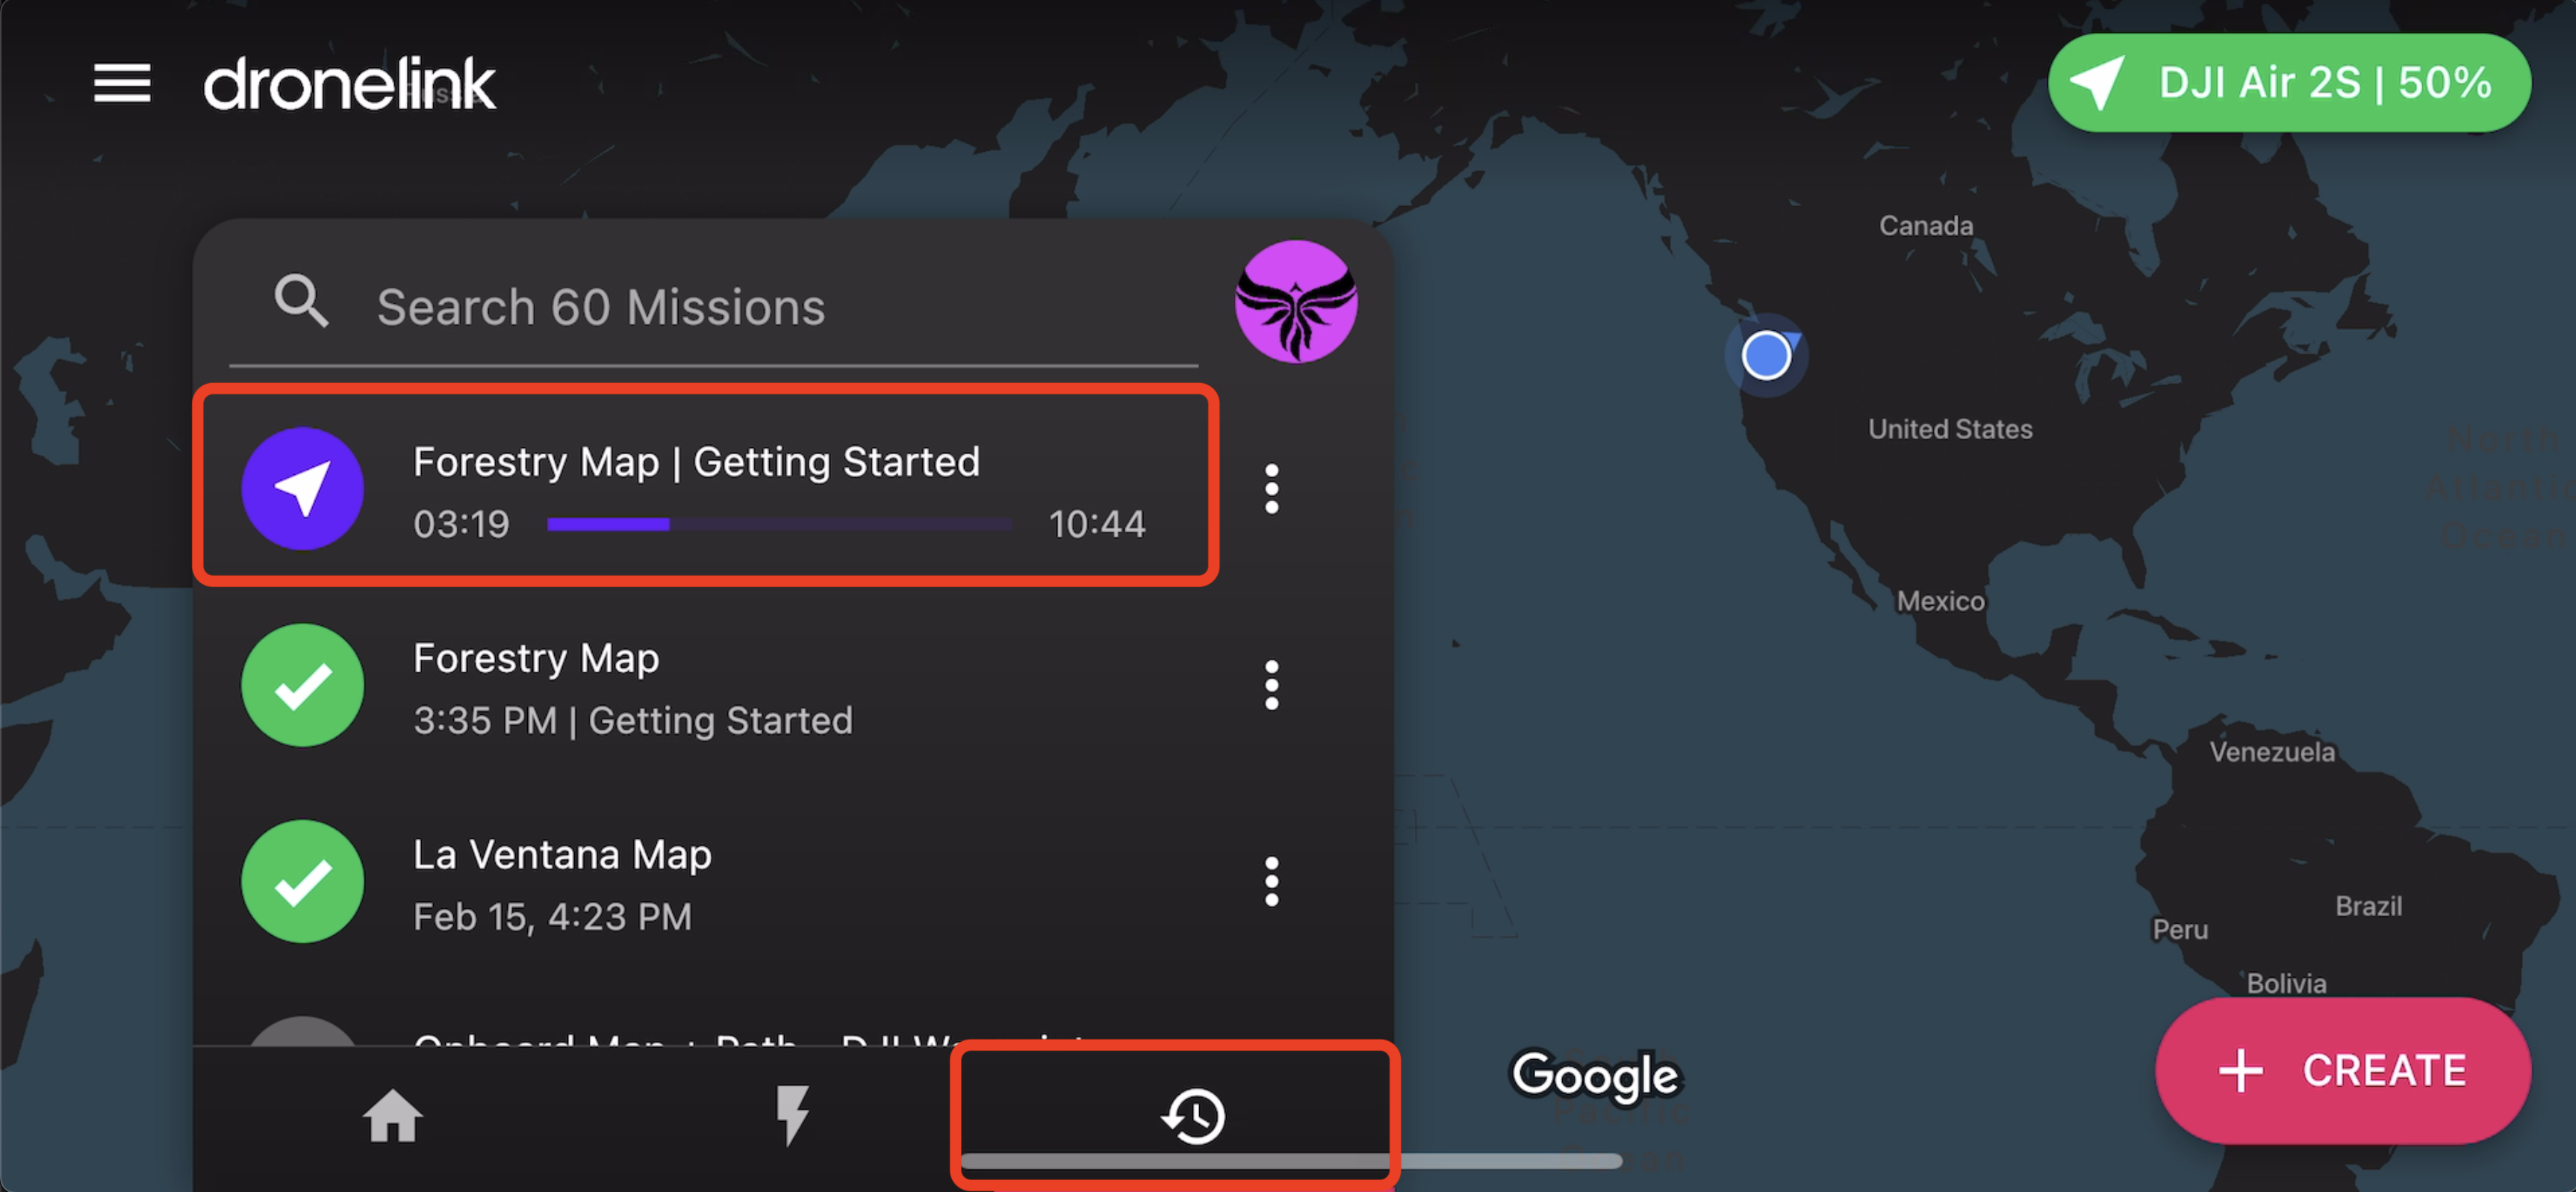This screenshot has width=2576, height=1192.
Task: Open three-dot menu for Forestry Map
Action: [1271, 685]
